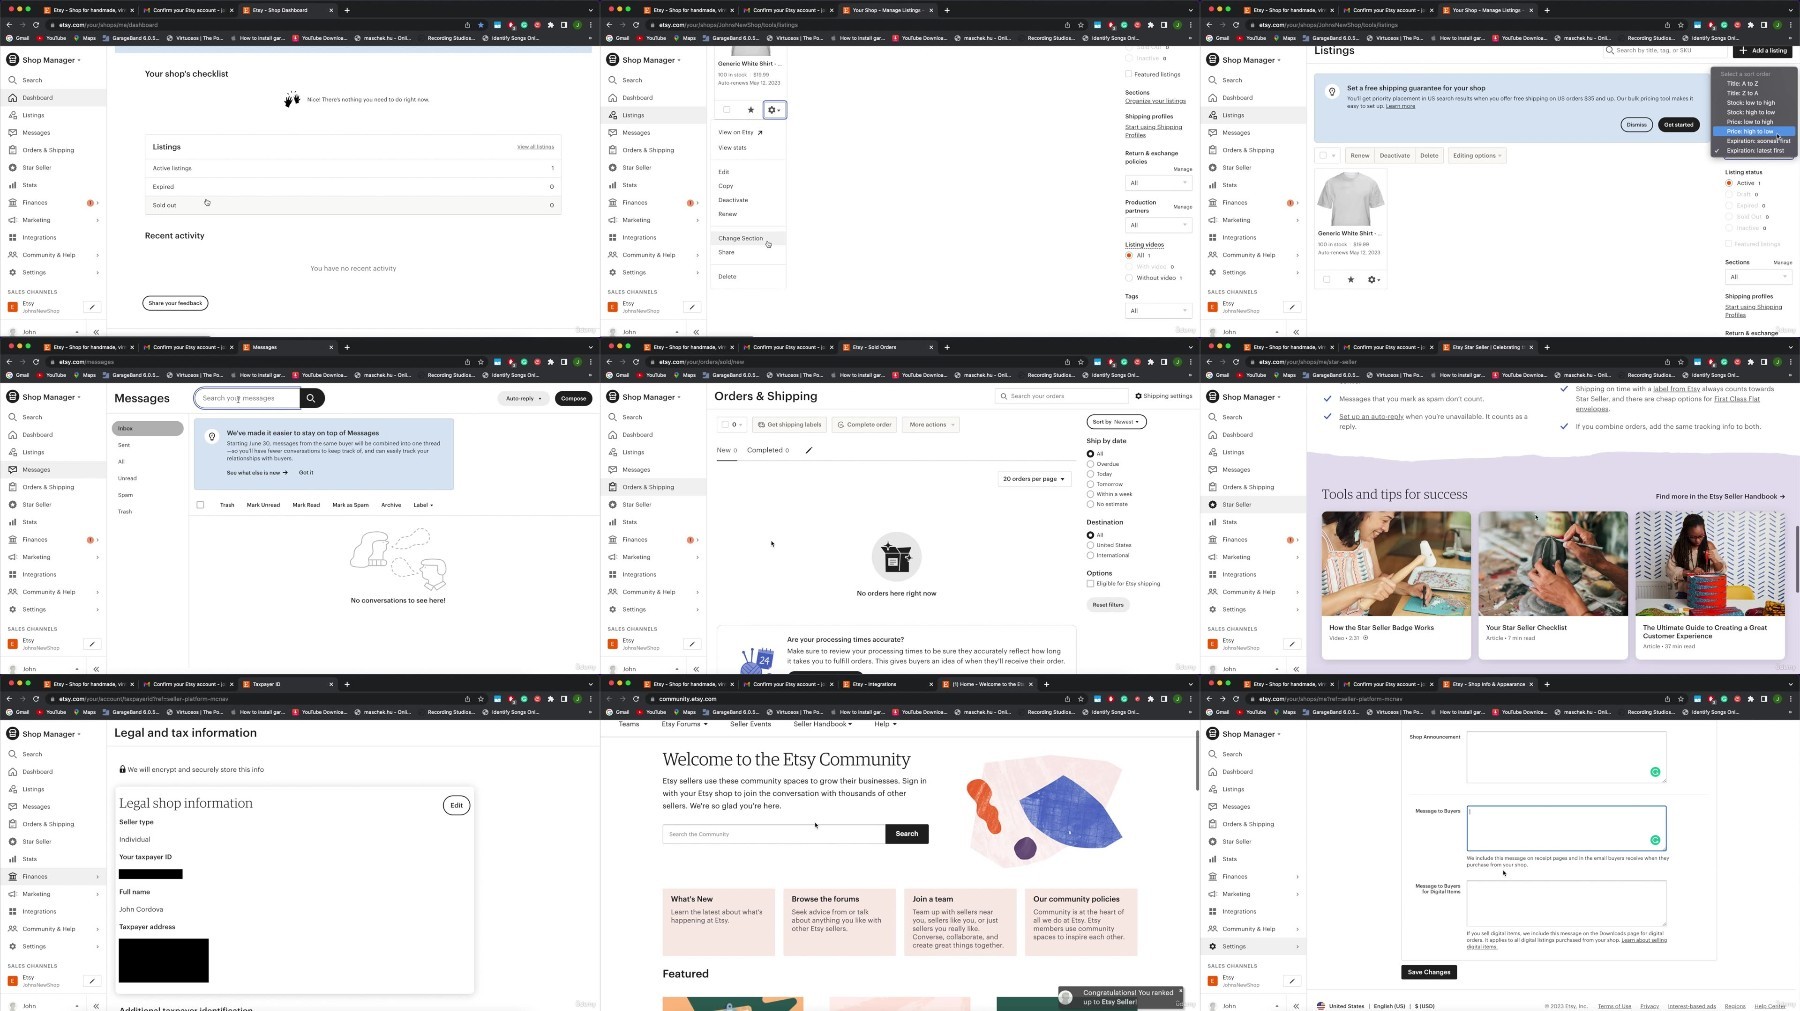Select Price: high to low in the sort order list
Screen dimensions: 1800x1011
tap(1753, 131)
